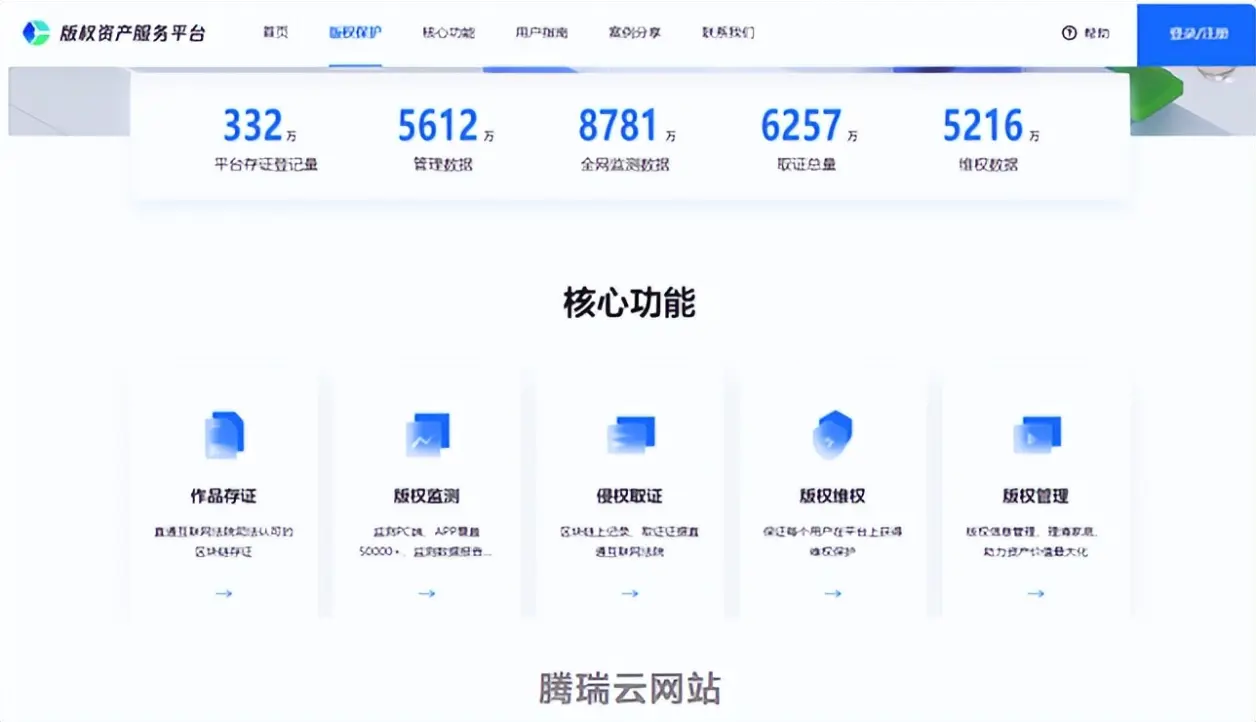Click the 版权维权 shield icon
This screenshot has height=722, width=1256.
pyautogui.click(x=833, y=435)
